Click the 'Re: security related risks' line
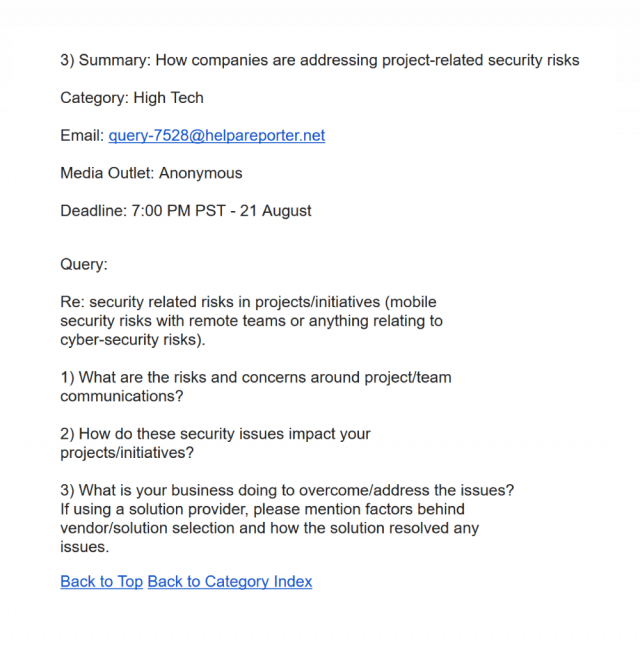Image resolution: width=640 pixels, height=646 pixels. [x=248, y=302]
